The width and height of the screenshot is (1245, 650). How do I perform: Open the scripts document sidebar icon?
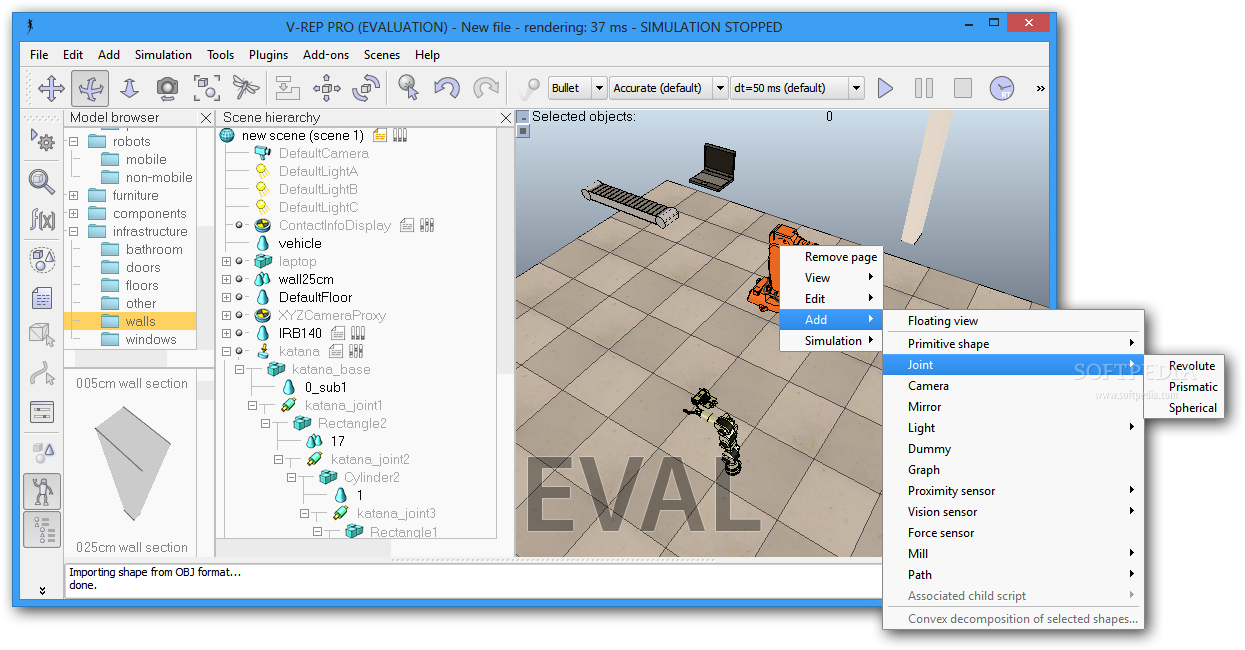[42, 298]
